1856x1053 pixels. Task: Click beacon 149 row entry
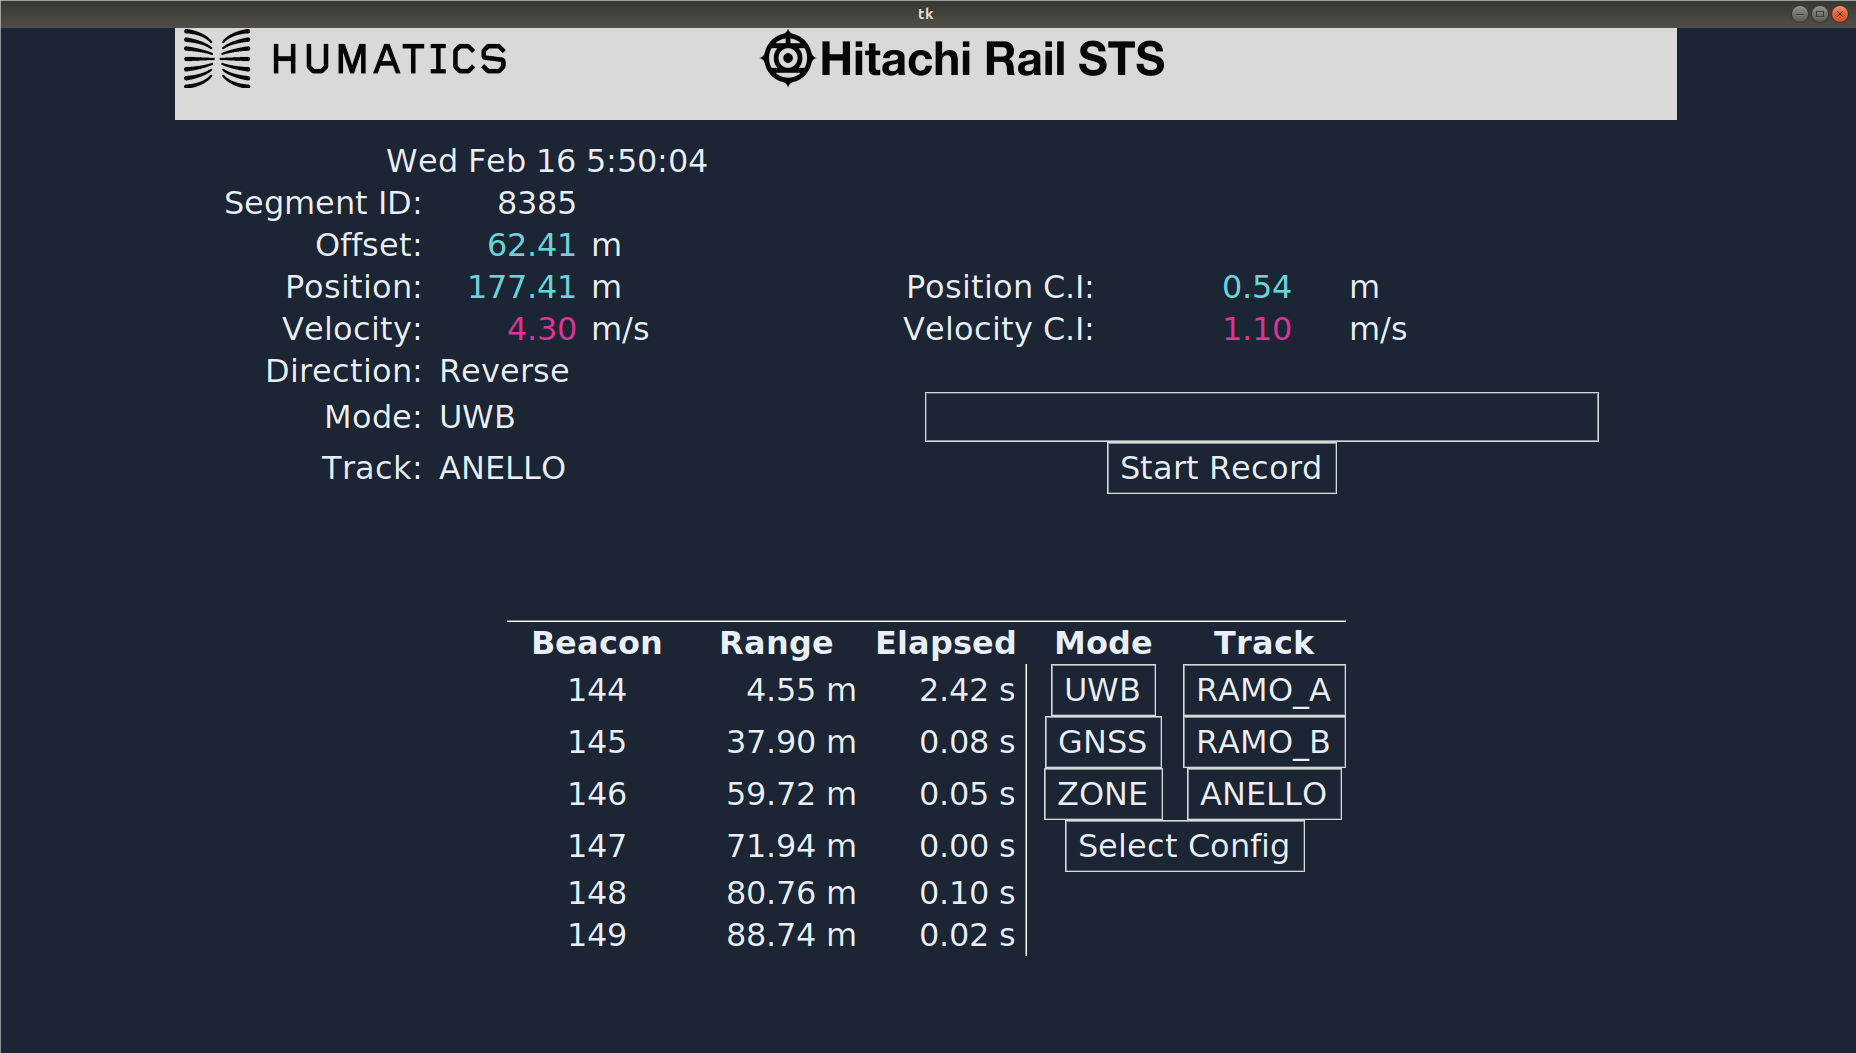coord(597,935)
